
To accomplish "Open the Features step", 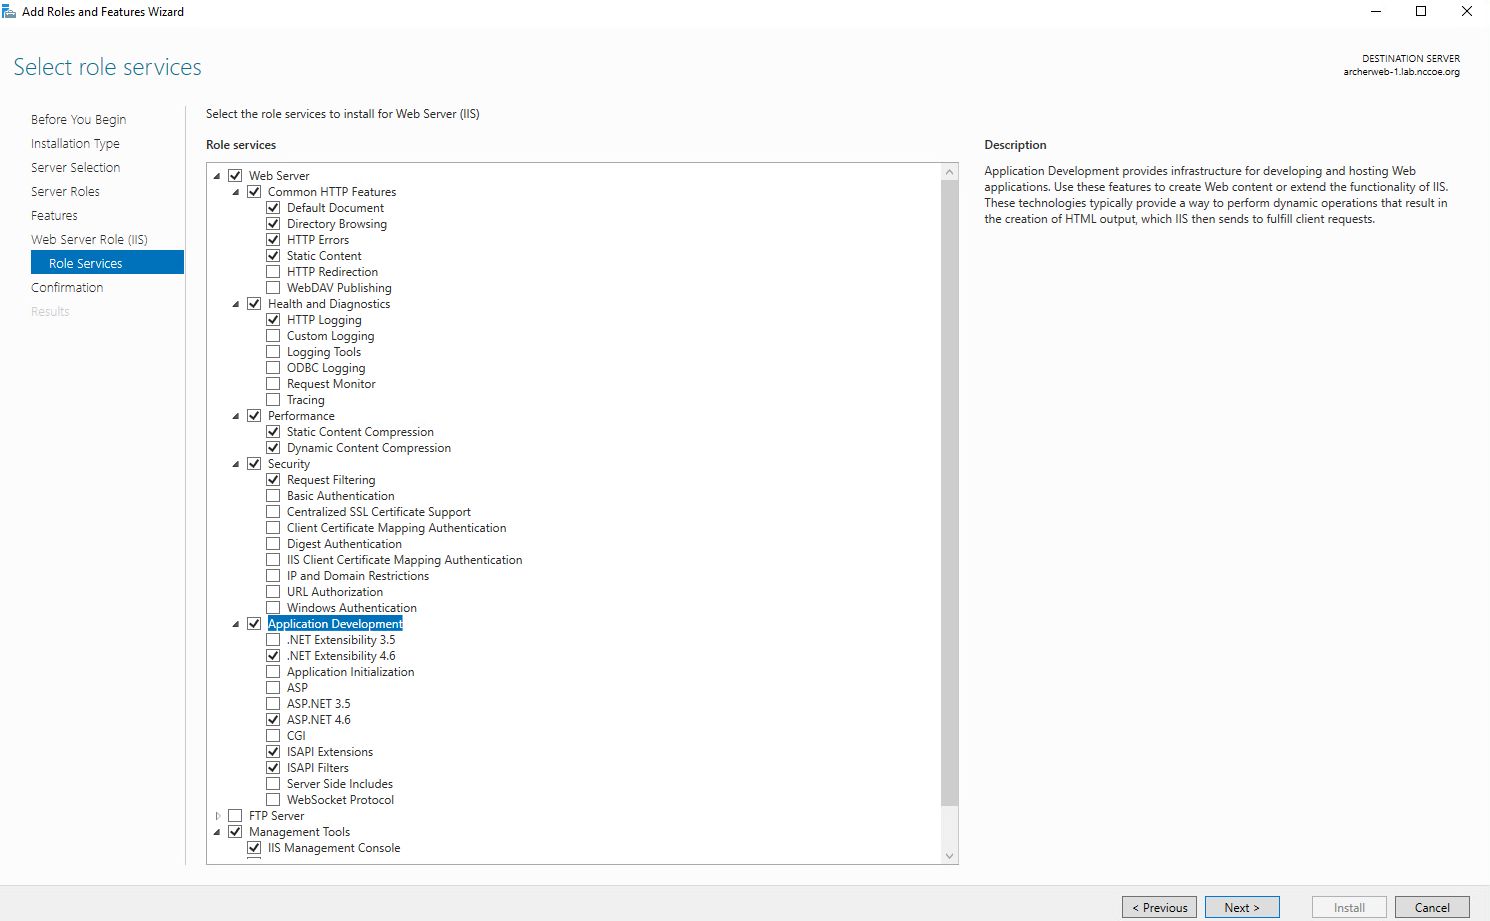I will click(54, 215).
